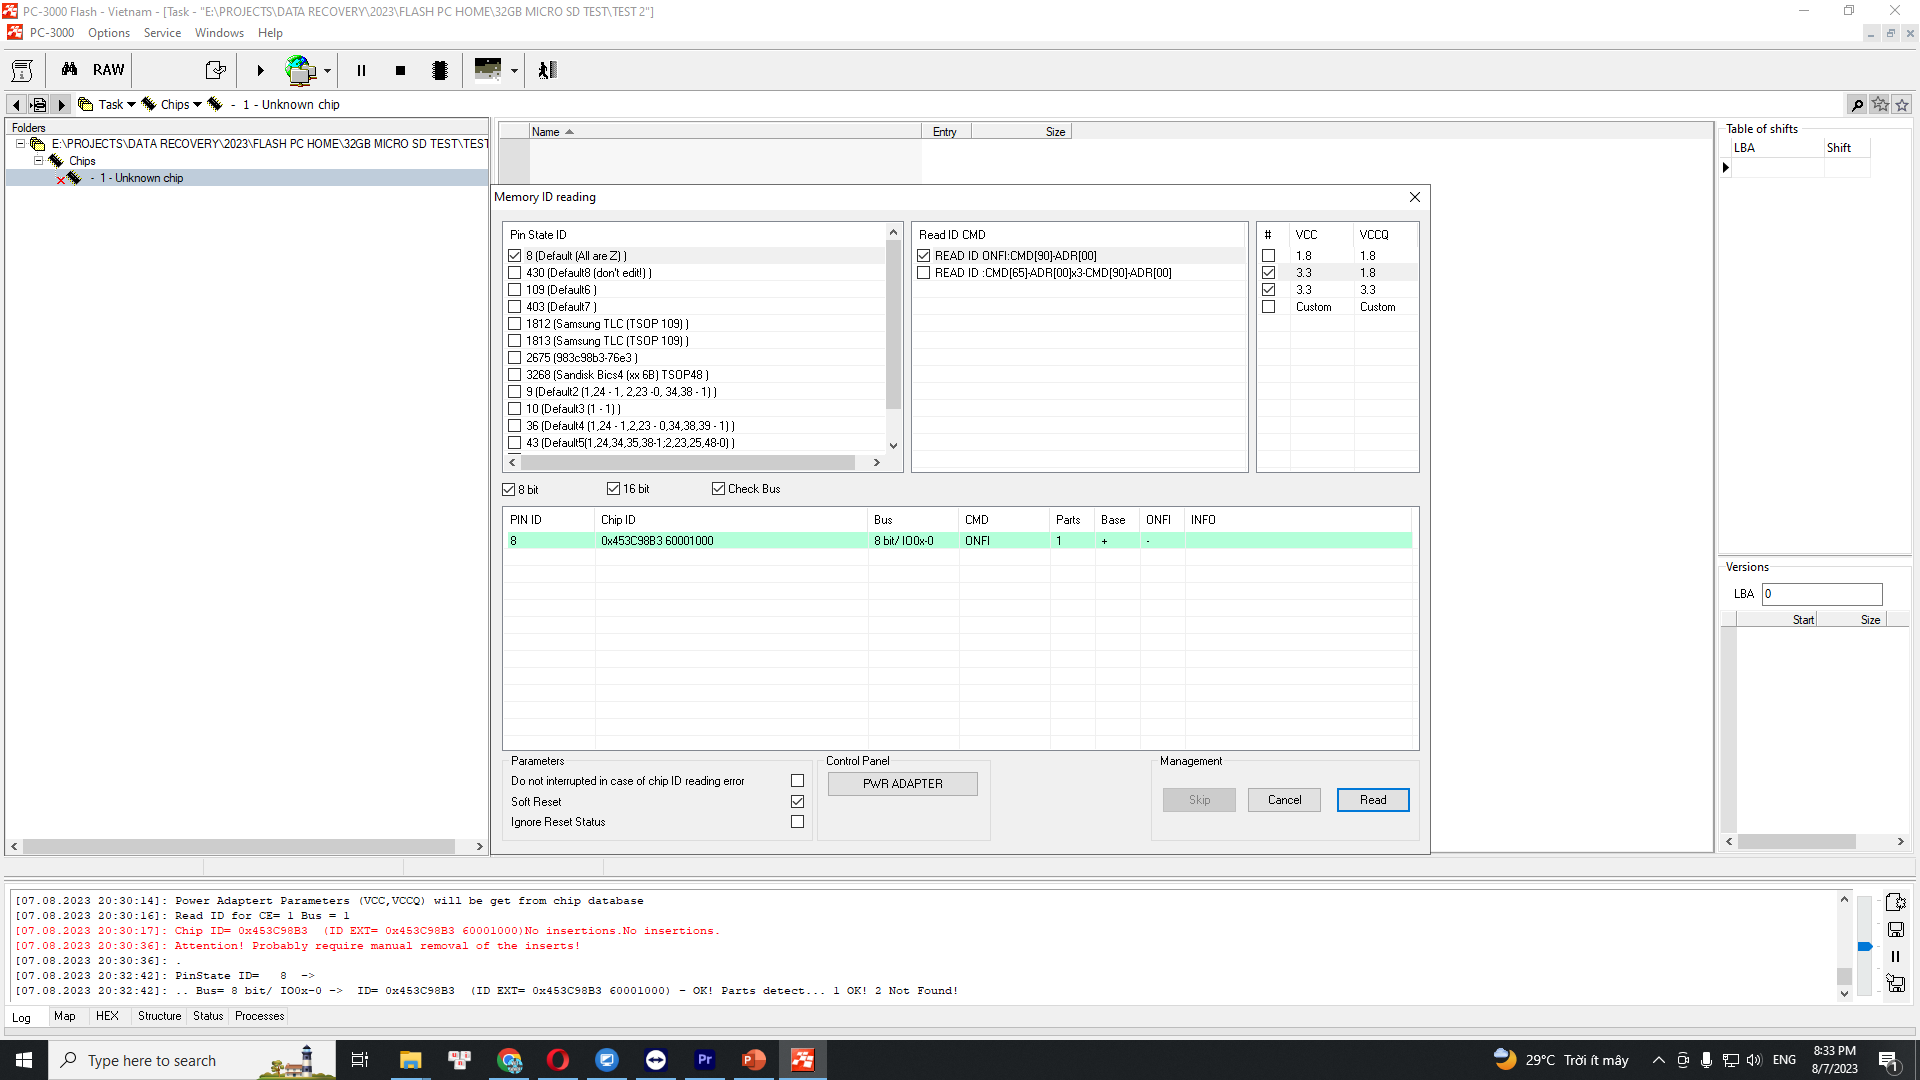Screen dimensions: 1920x1080
Task: Enable the READ ID CMD[65] command checkbox
Action: (x=923, y=273)
